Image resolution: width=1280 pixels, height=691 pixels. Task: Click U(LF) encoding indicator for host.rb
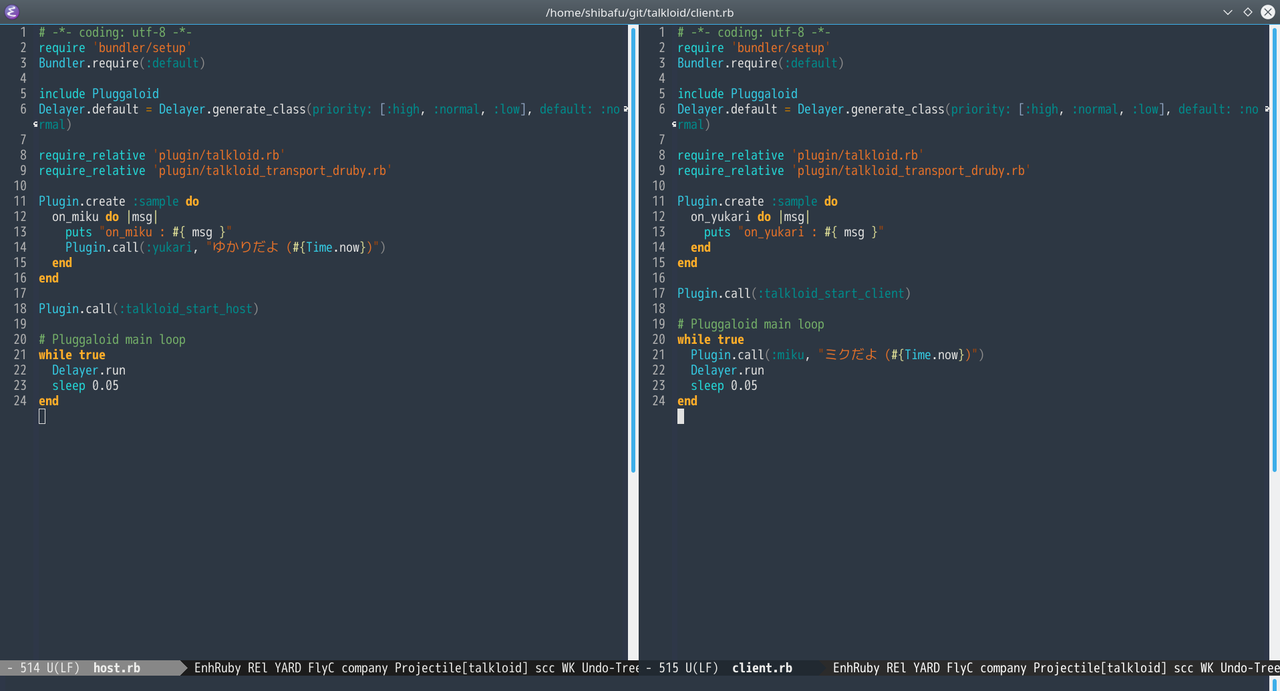[x=62, y=667]
